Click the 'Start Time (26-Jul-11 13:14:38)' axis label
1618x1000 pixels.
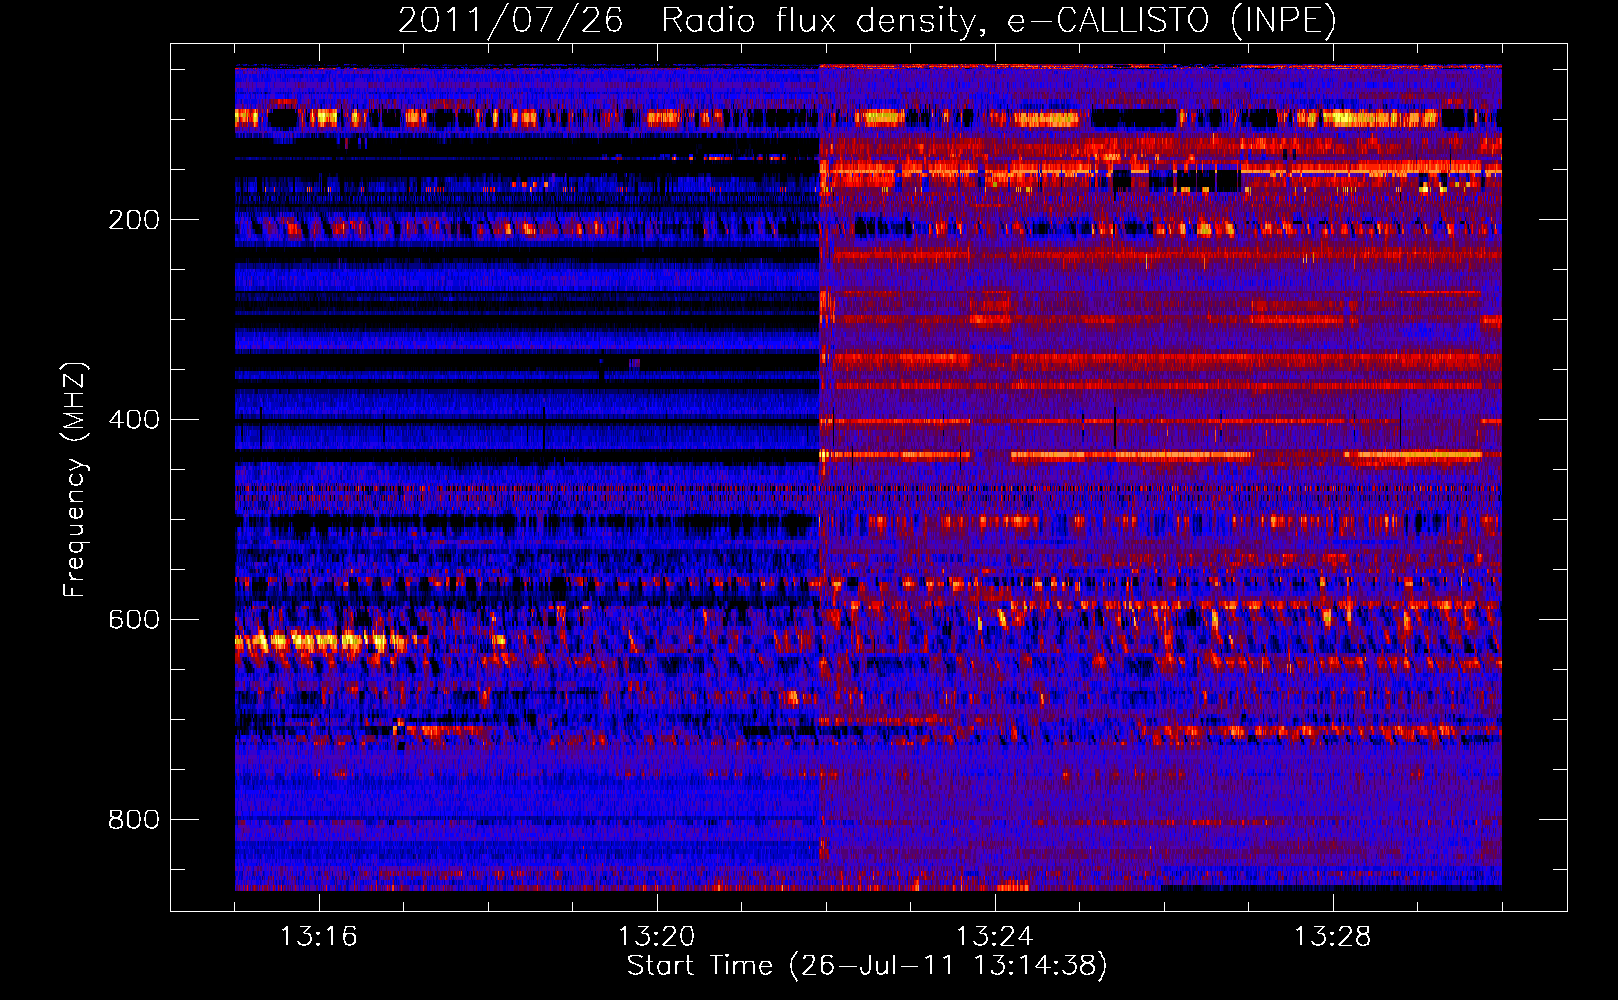click(x=867, y=966)
